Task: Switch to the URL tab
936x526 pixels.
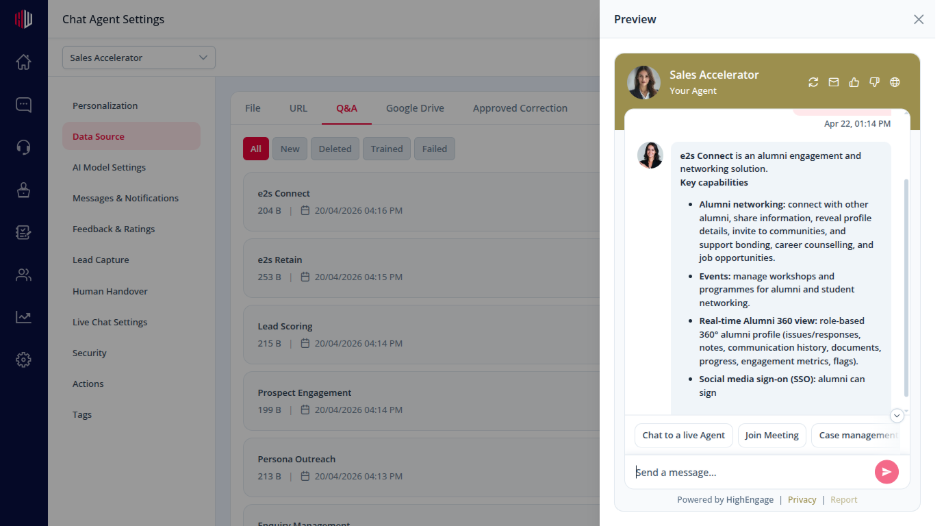Action: click(298, 108)
